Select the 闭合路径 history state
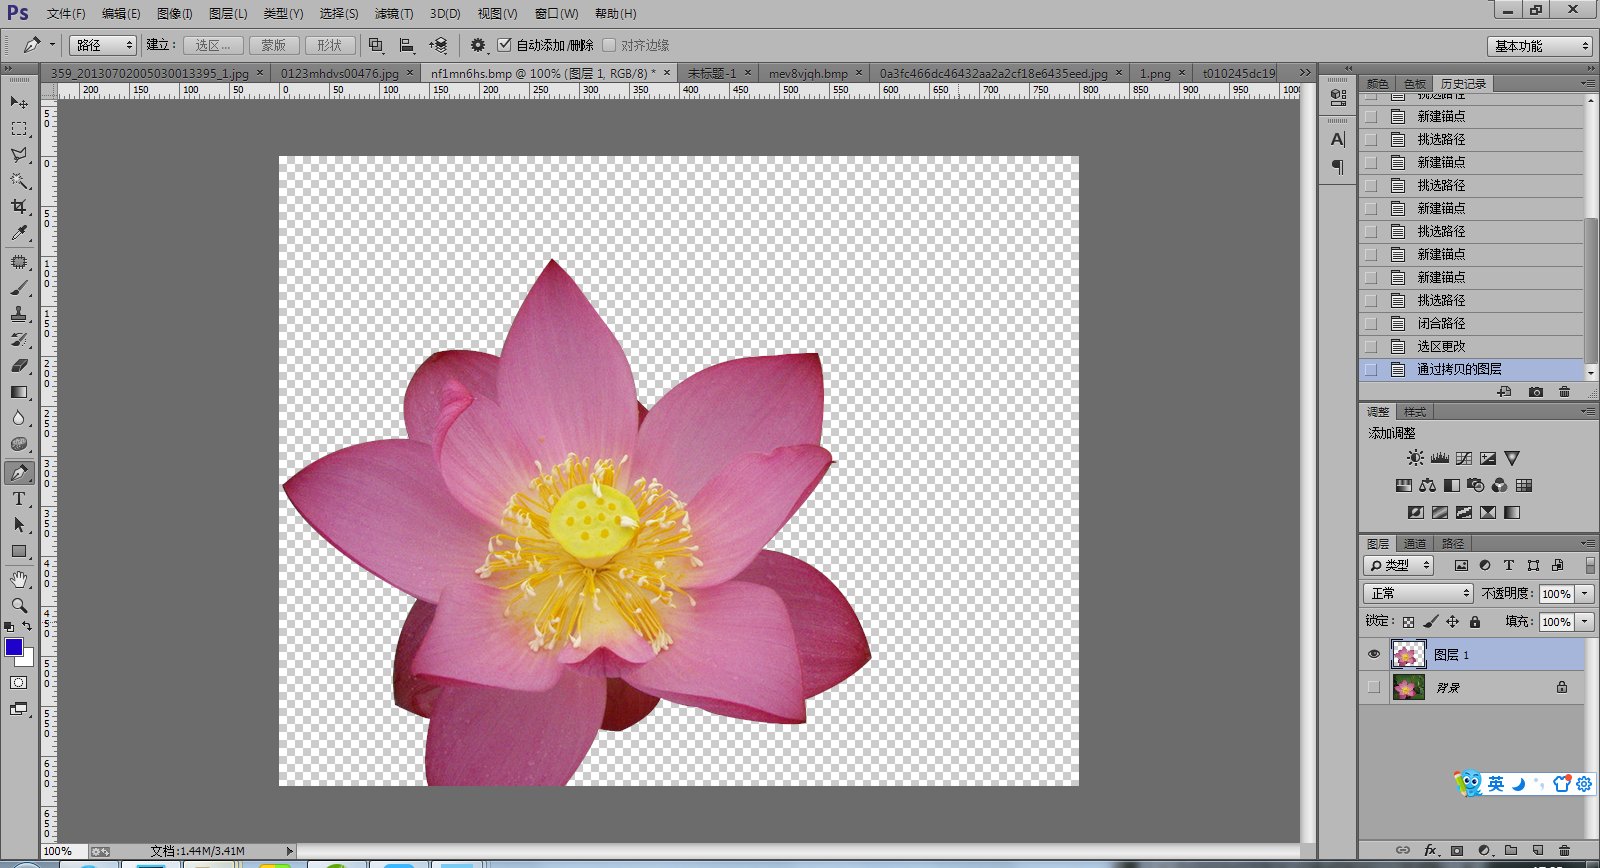Image resolution: width=1600 pixels, height=868 pixels. tap(1441, 323)
